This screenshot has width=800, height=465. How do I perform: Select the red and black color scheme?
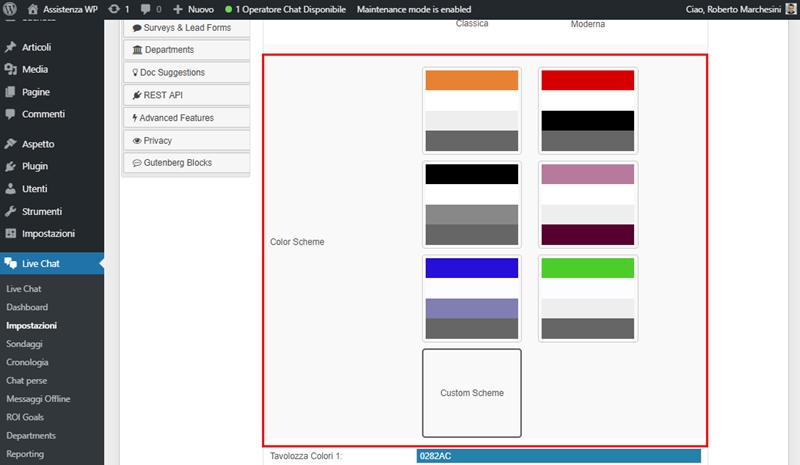pyautogui.click(x=588, y=110)
